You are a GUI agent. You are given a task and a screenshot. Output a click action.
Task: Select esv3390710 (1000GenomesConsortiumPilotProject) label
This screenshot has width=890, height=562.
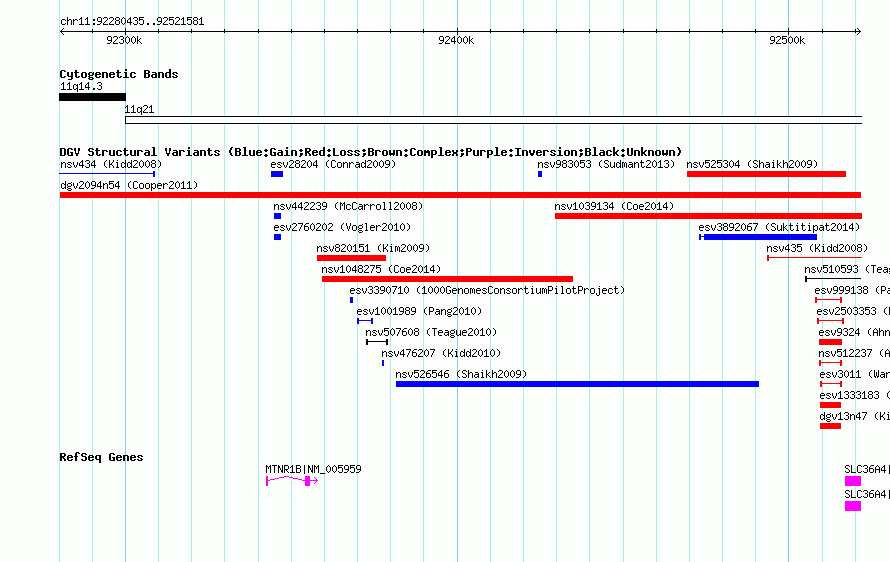point(487,290)
